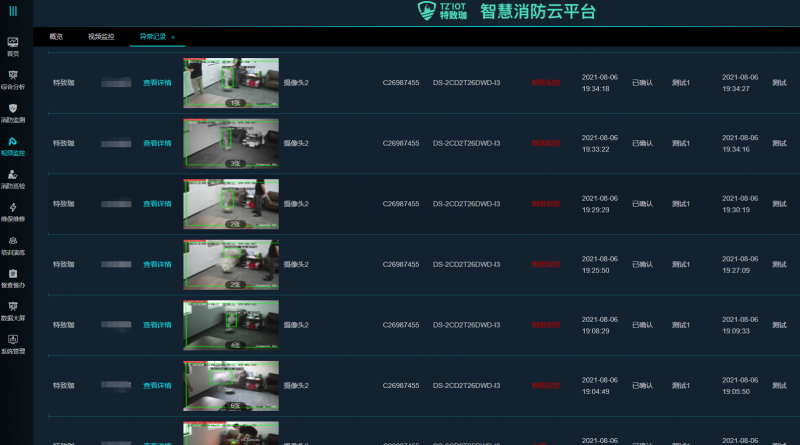Click 查看详情 for the 19:34:18 record
800x445 pixels.
157,83
